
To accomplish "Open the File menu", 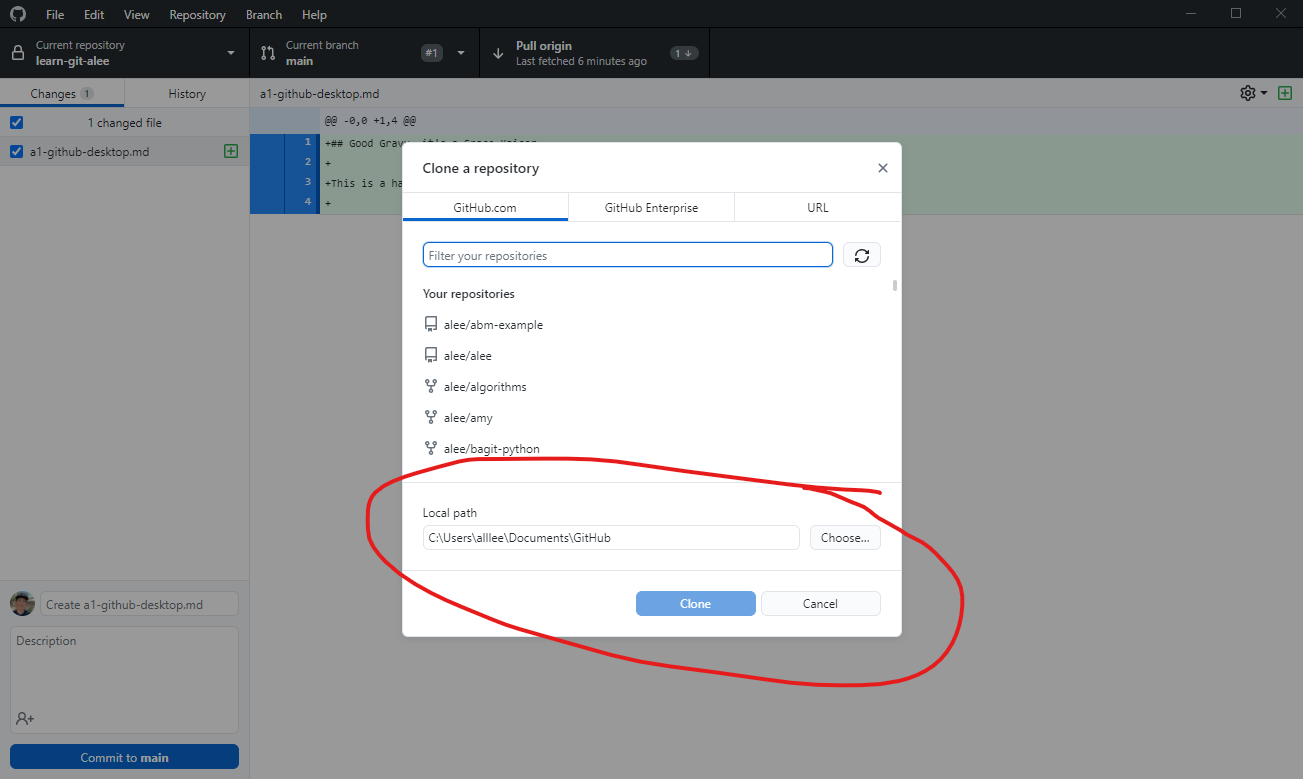I will 55,14.
